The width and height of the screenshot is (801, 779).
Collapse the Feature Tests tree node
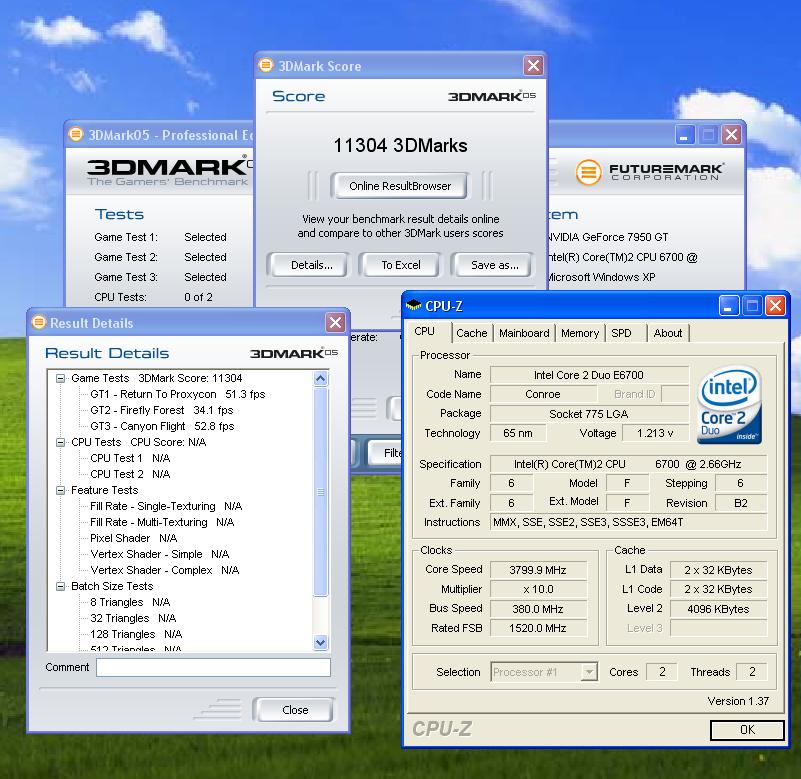coord(60,490)
